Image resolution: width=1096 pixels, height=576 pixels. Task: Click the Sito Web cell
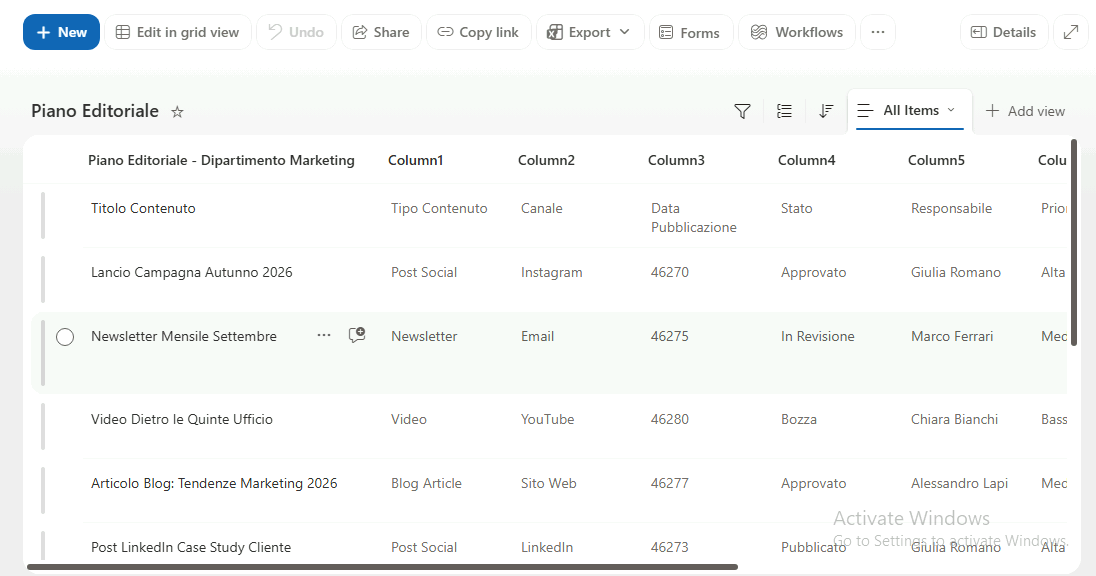pyautogui.click(x=549, y=484)
